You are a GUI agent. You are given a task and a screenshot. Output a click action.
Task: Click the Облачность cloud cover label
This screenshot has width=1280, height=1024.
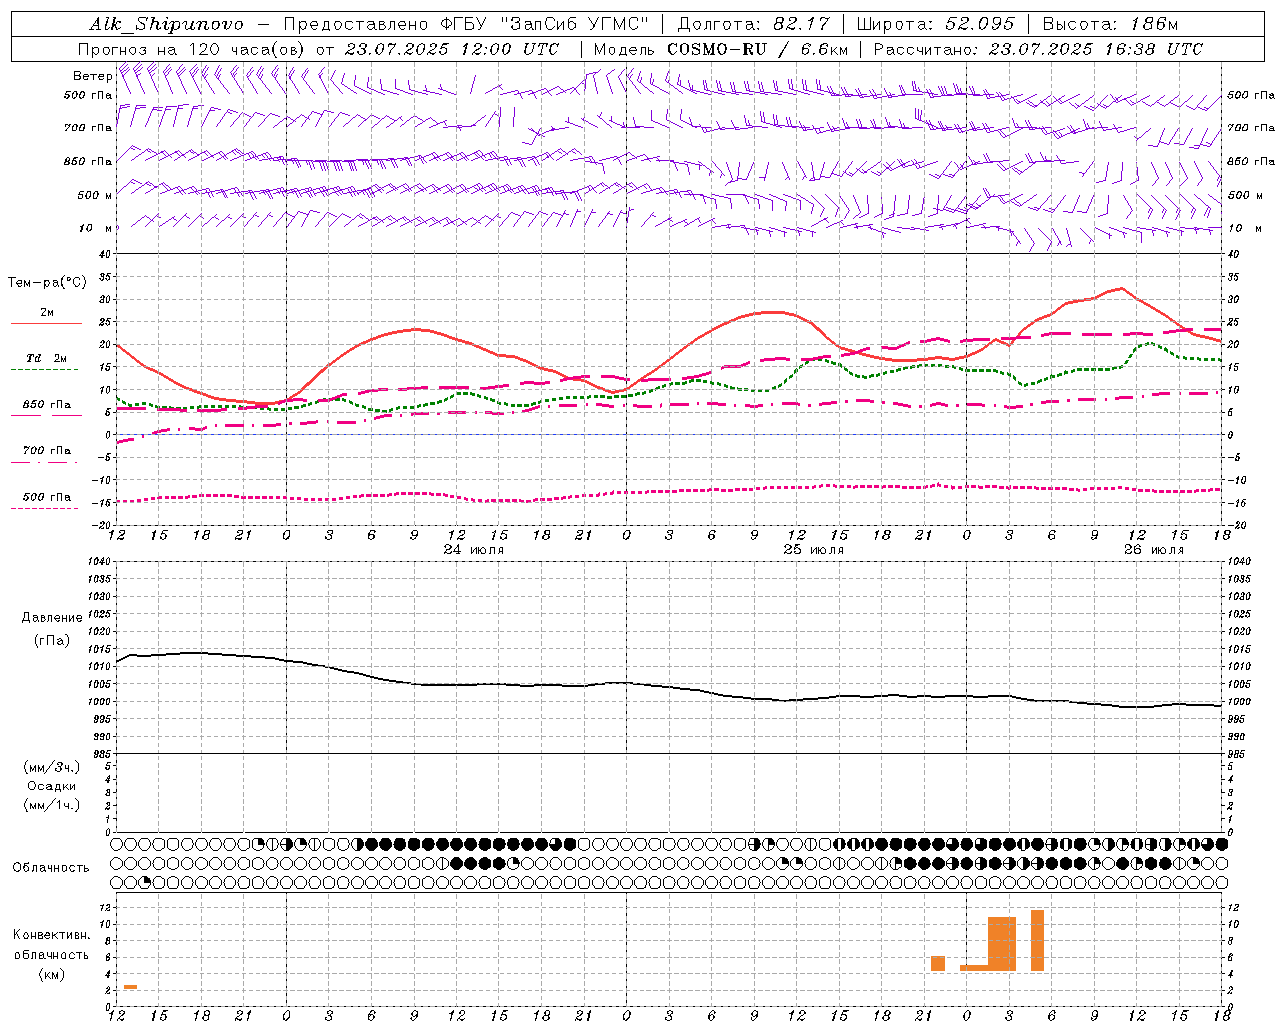51,867
